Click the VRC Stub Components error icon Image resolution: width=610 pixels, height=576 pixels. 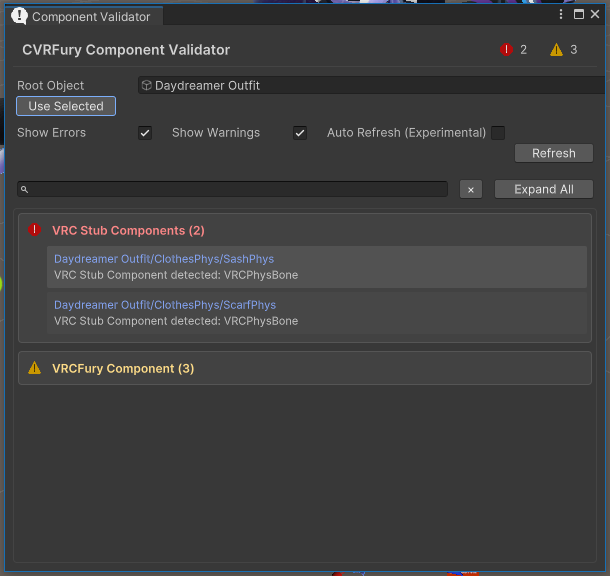[x=35, y=230]
